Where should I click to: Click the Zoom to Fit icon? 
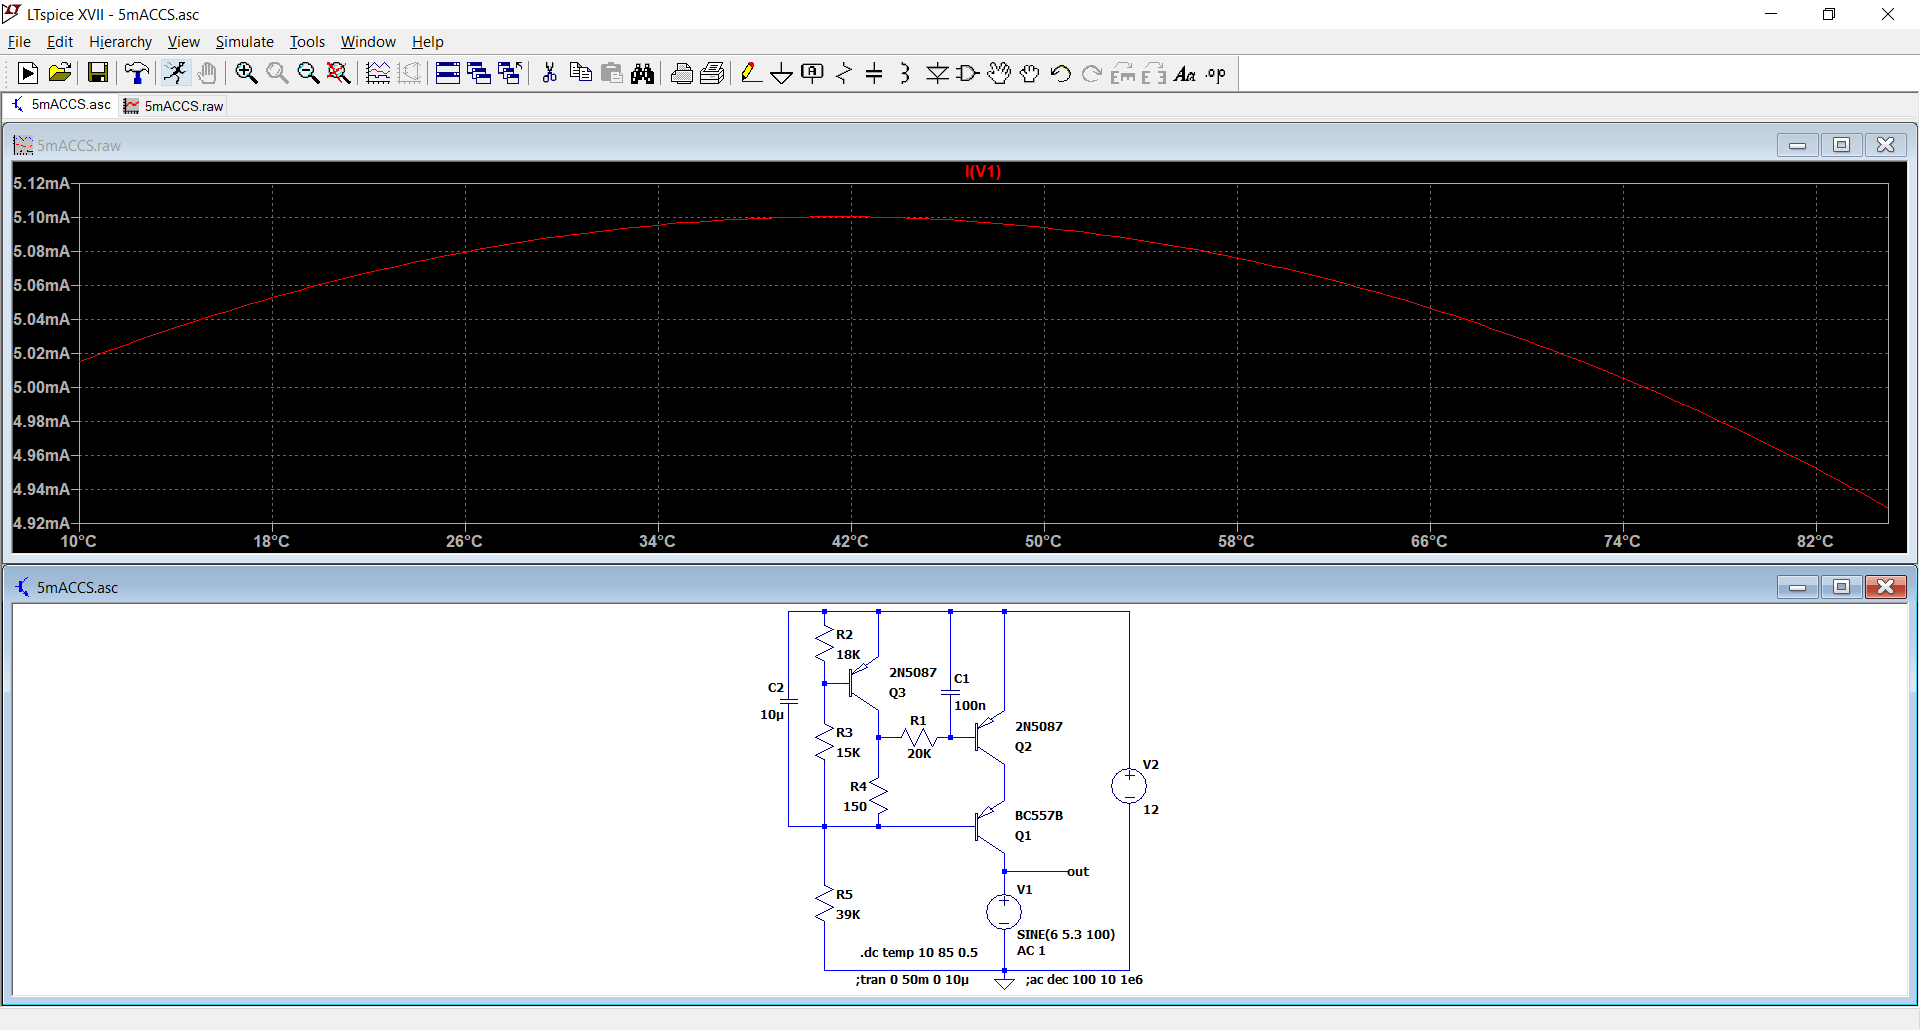(x=339, y=73)
